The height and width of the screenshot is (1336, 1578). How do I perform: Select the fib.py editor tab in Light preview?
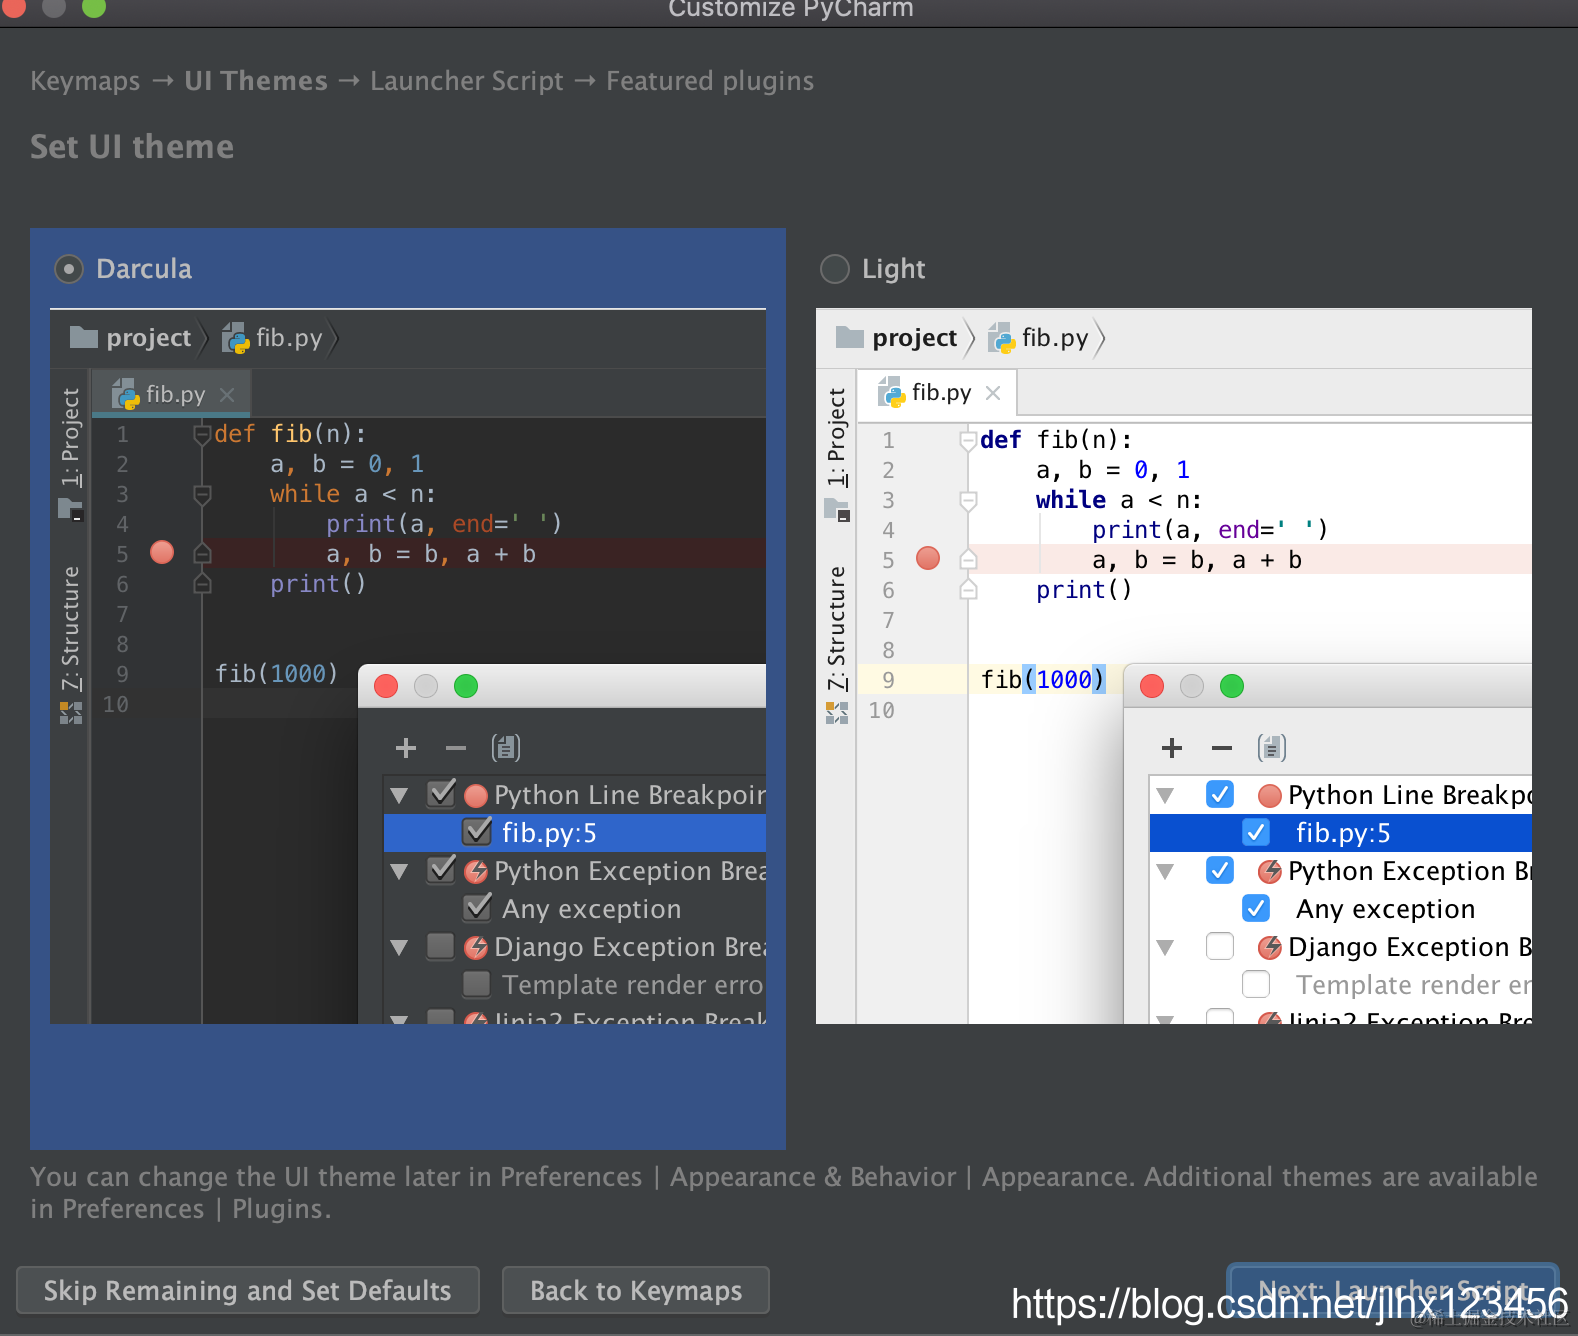click(937, 393)
